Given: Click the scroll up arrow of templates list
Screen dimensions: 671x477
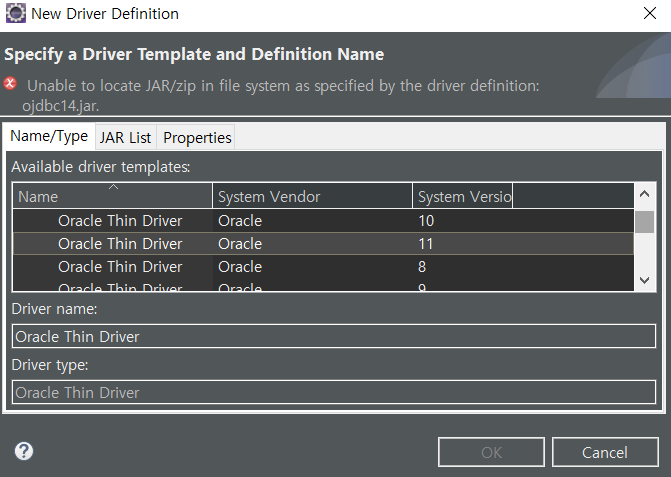Looking at the screenshot, I should pyautogui.click(x=644, y=194).
